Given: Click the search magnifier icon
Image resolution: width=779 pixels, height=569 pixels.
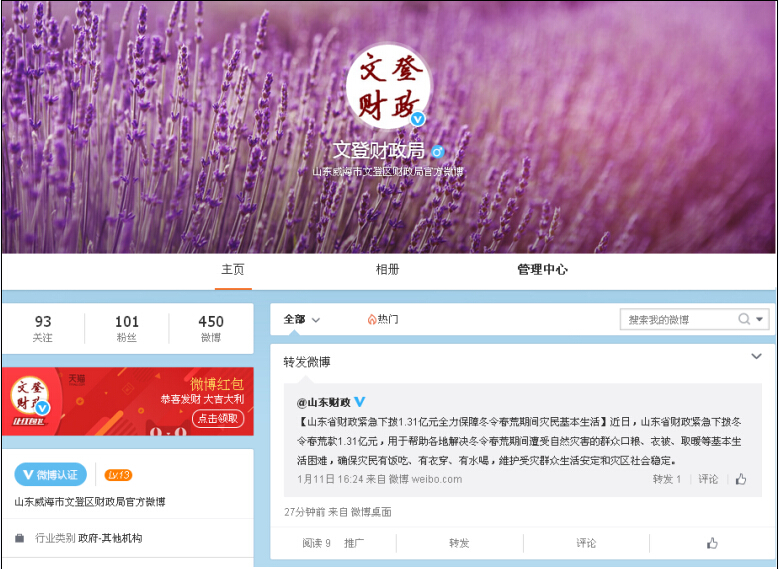Looking at the screenshot, I should pos(744,319).
